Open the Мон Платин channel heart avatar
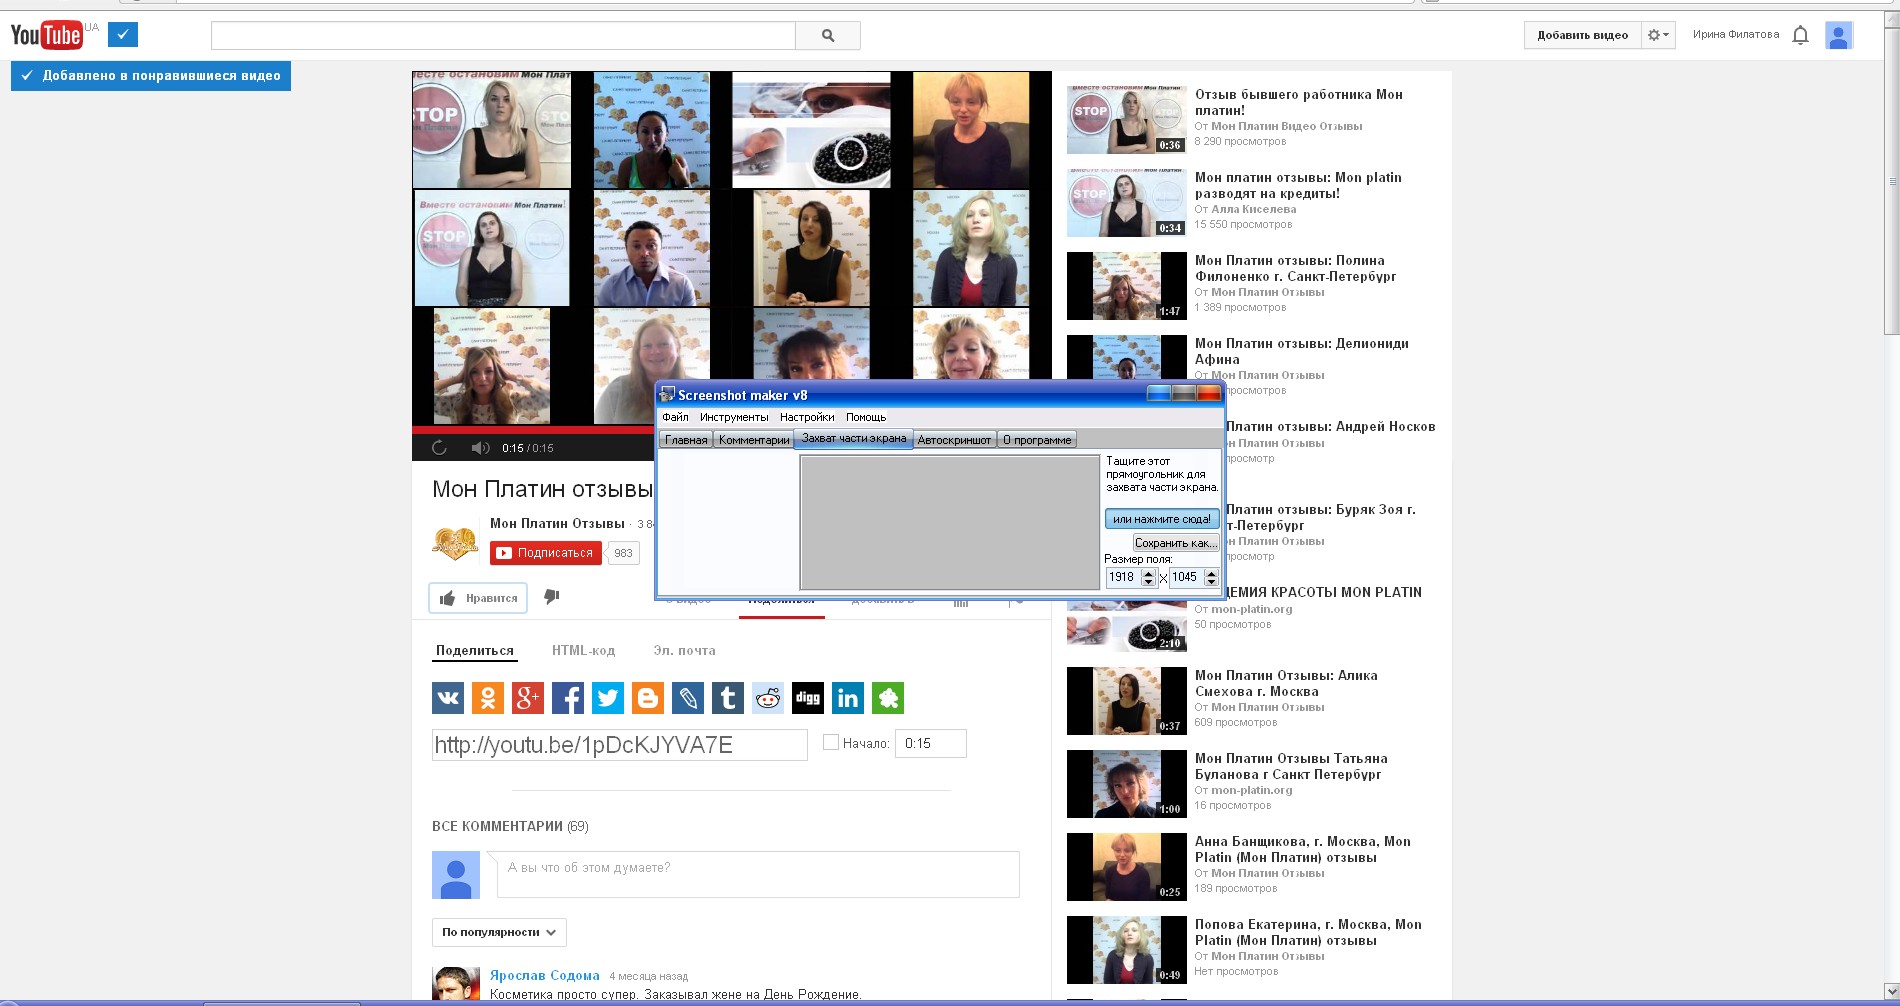This screenshot has width=1900, height=1006. [x=455, y=542]
